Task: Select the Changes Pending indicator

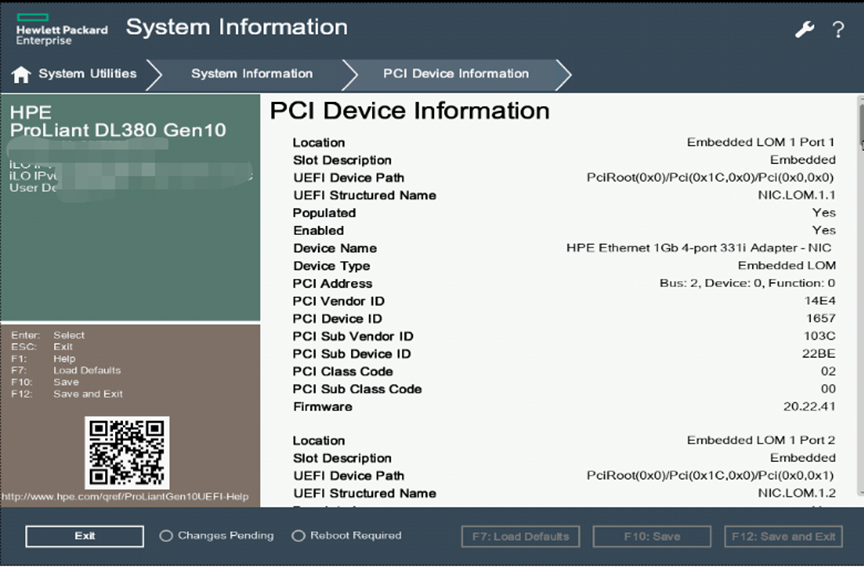Action: tap(166, 536)
